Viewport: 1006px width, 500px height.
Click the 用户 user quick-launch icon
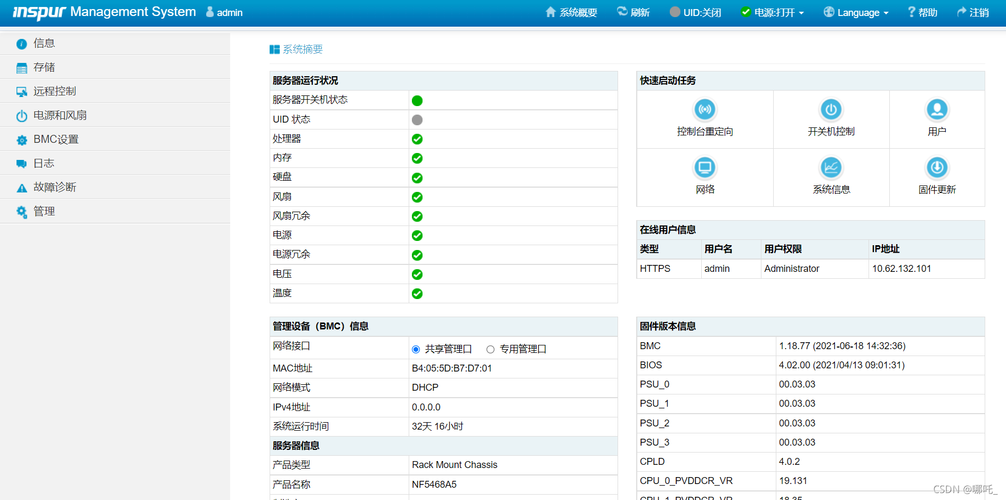tap(936, 109)
